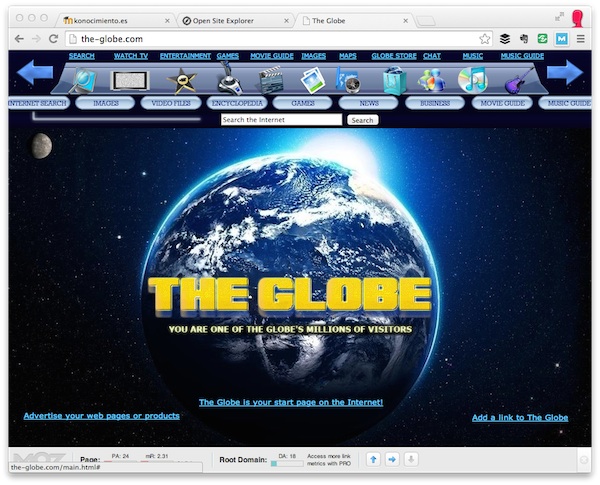Switch to the Open Site Explorer tab
The width and height of the screenshot is (600, 485).
pos(236,20)
